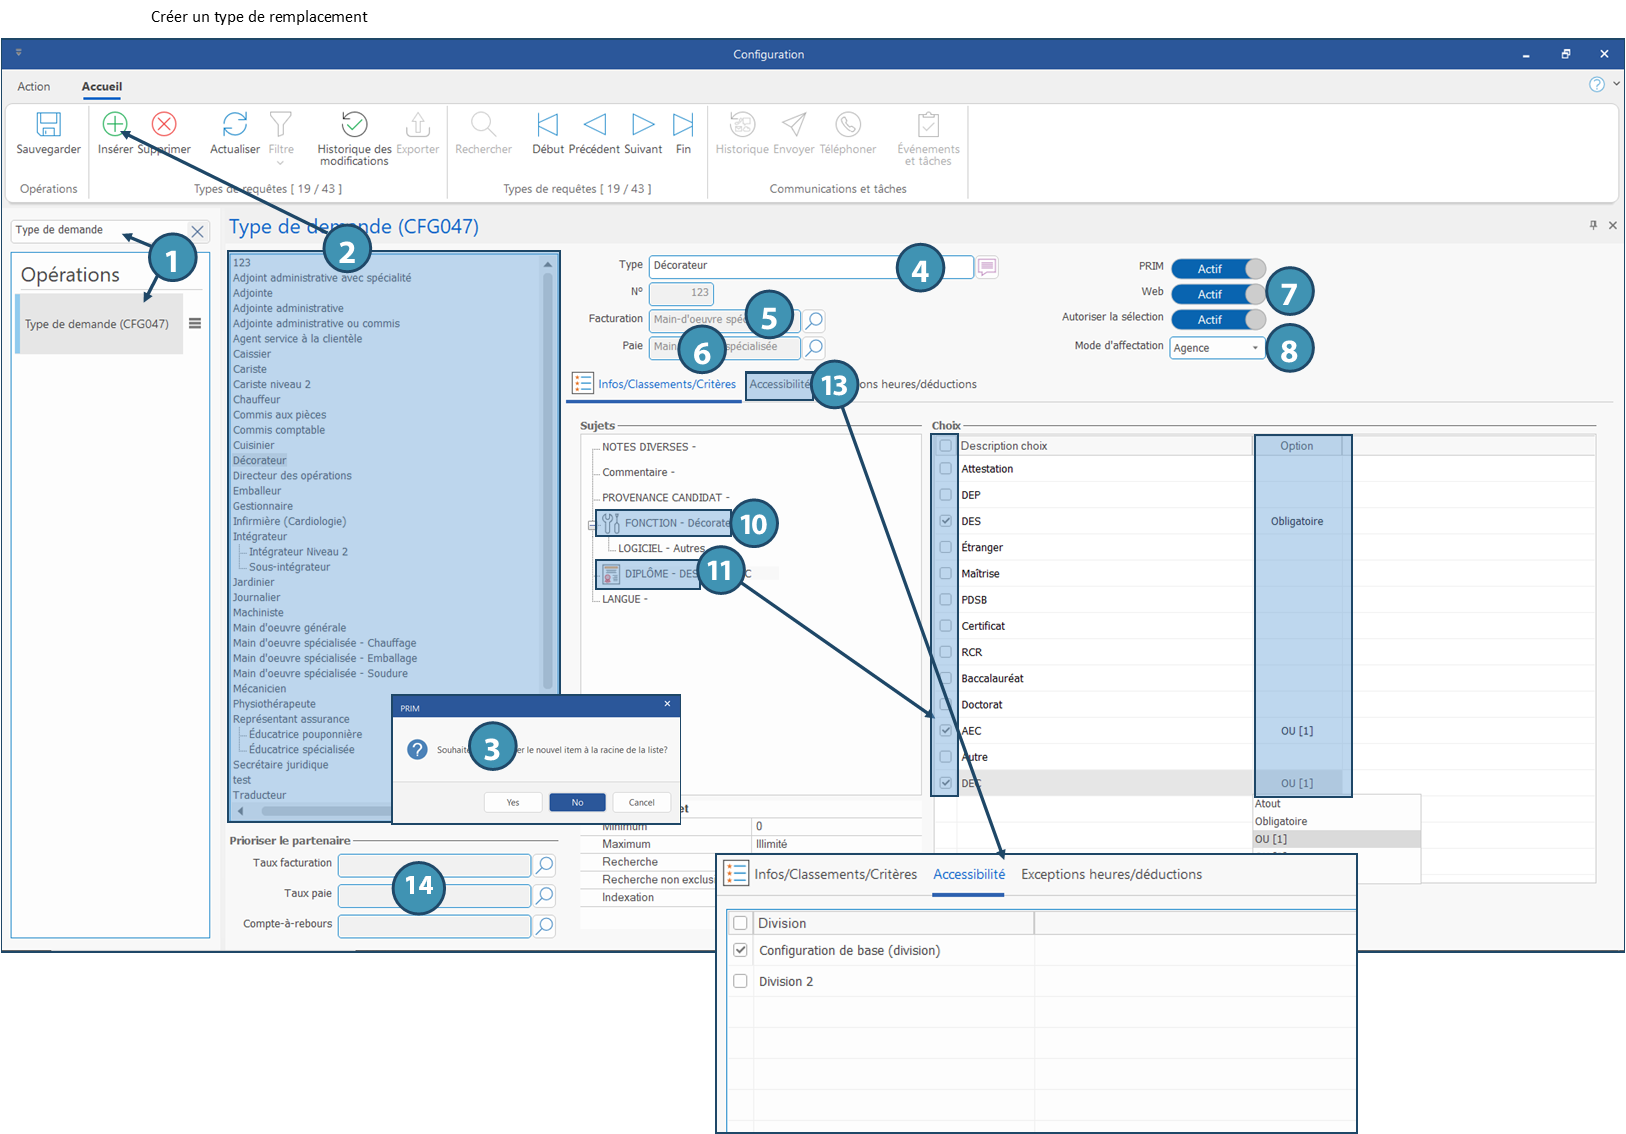The image size is (1626, 1134).
Task: Click the Taux facturation input field
Action: (x=434, y=865)
